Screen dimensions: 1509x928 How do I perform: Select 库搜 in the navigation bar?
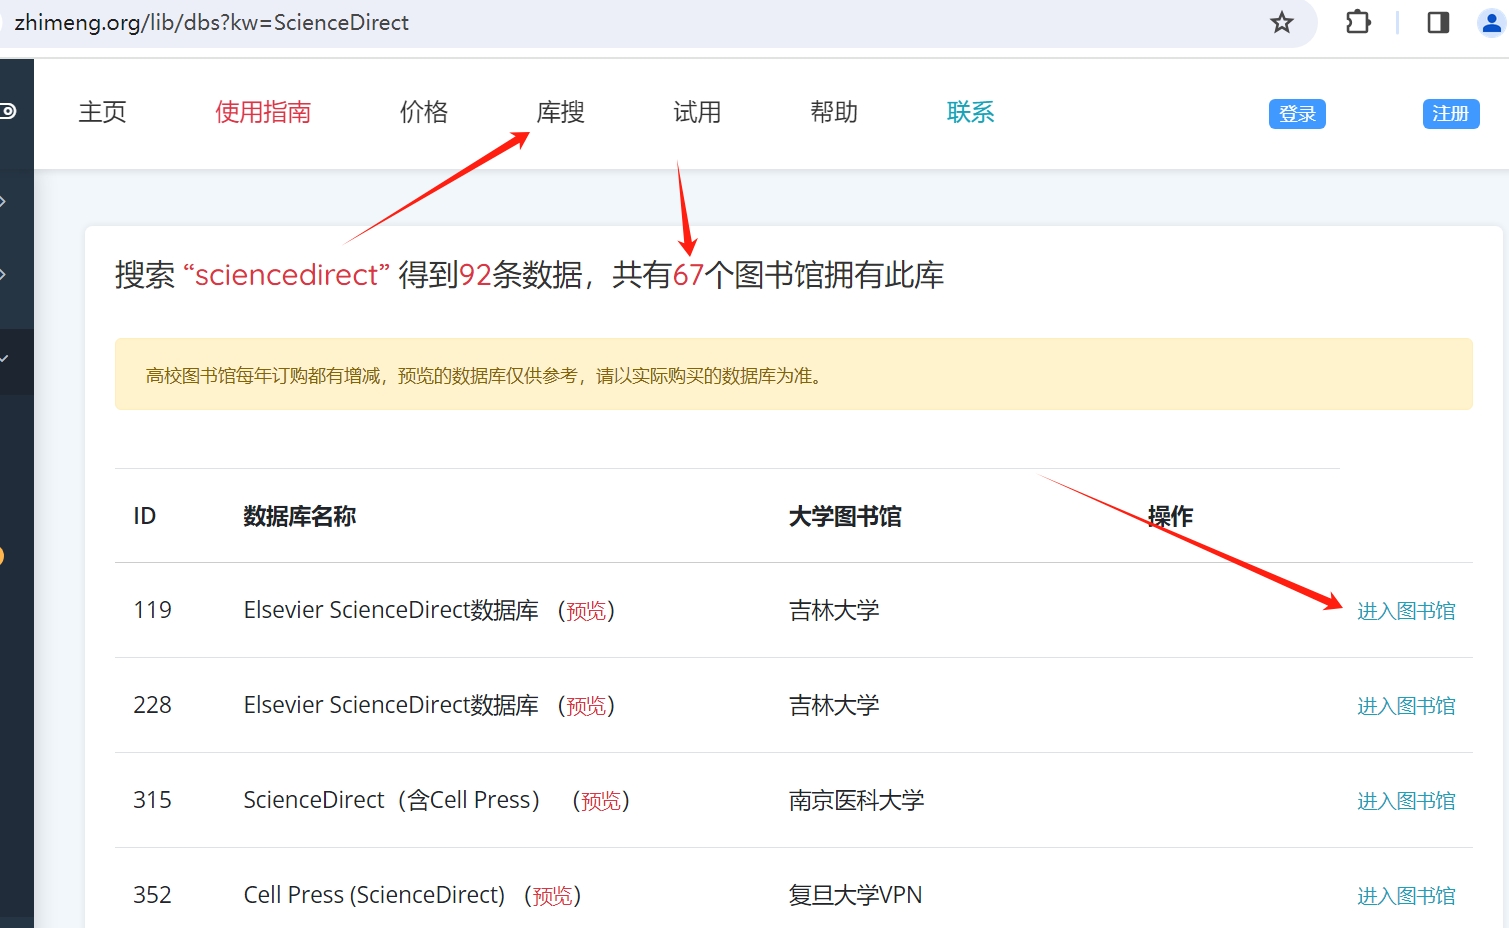560,112
